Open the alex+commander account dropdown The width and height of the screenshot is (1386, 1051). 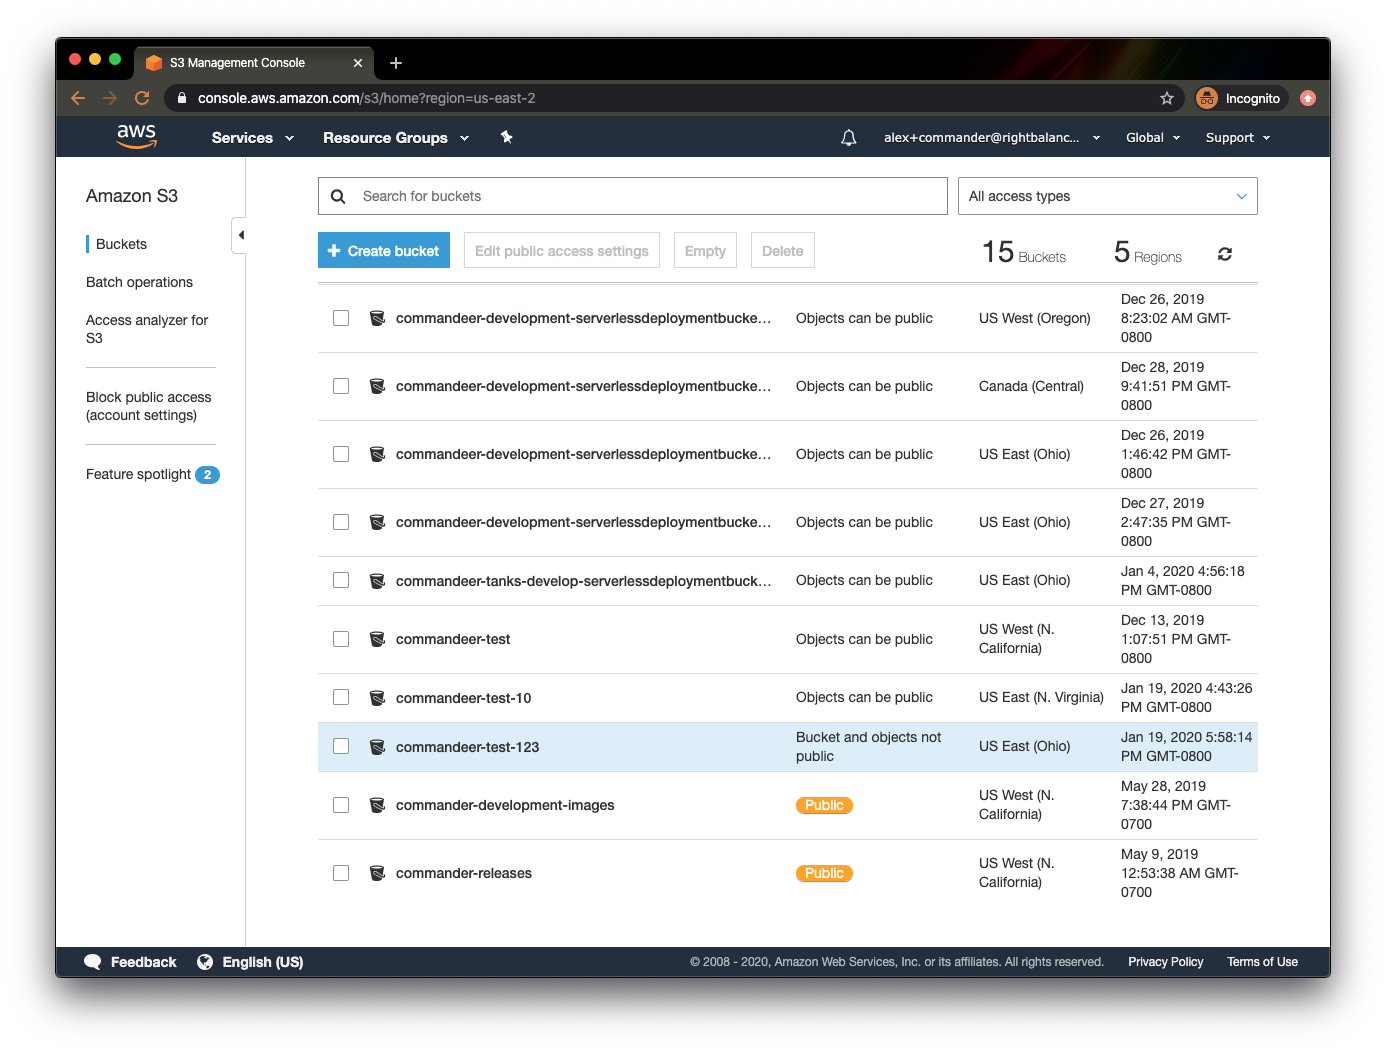pyautogui.click(x=992, y=138)
